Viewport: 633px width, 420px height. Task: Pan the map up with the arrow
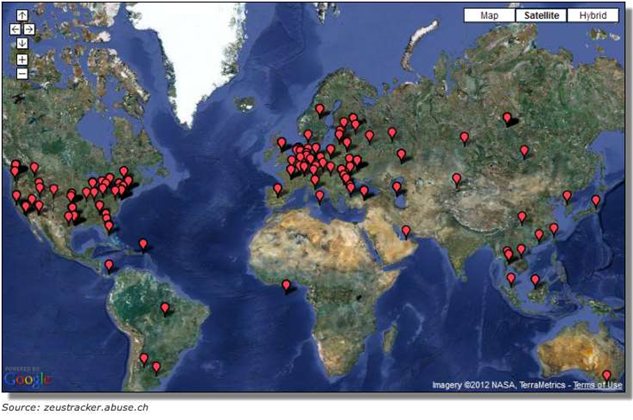(x=22, y=16)
